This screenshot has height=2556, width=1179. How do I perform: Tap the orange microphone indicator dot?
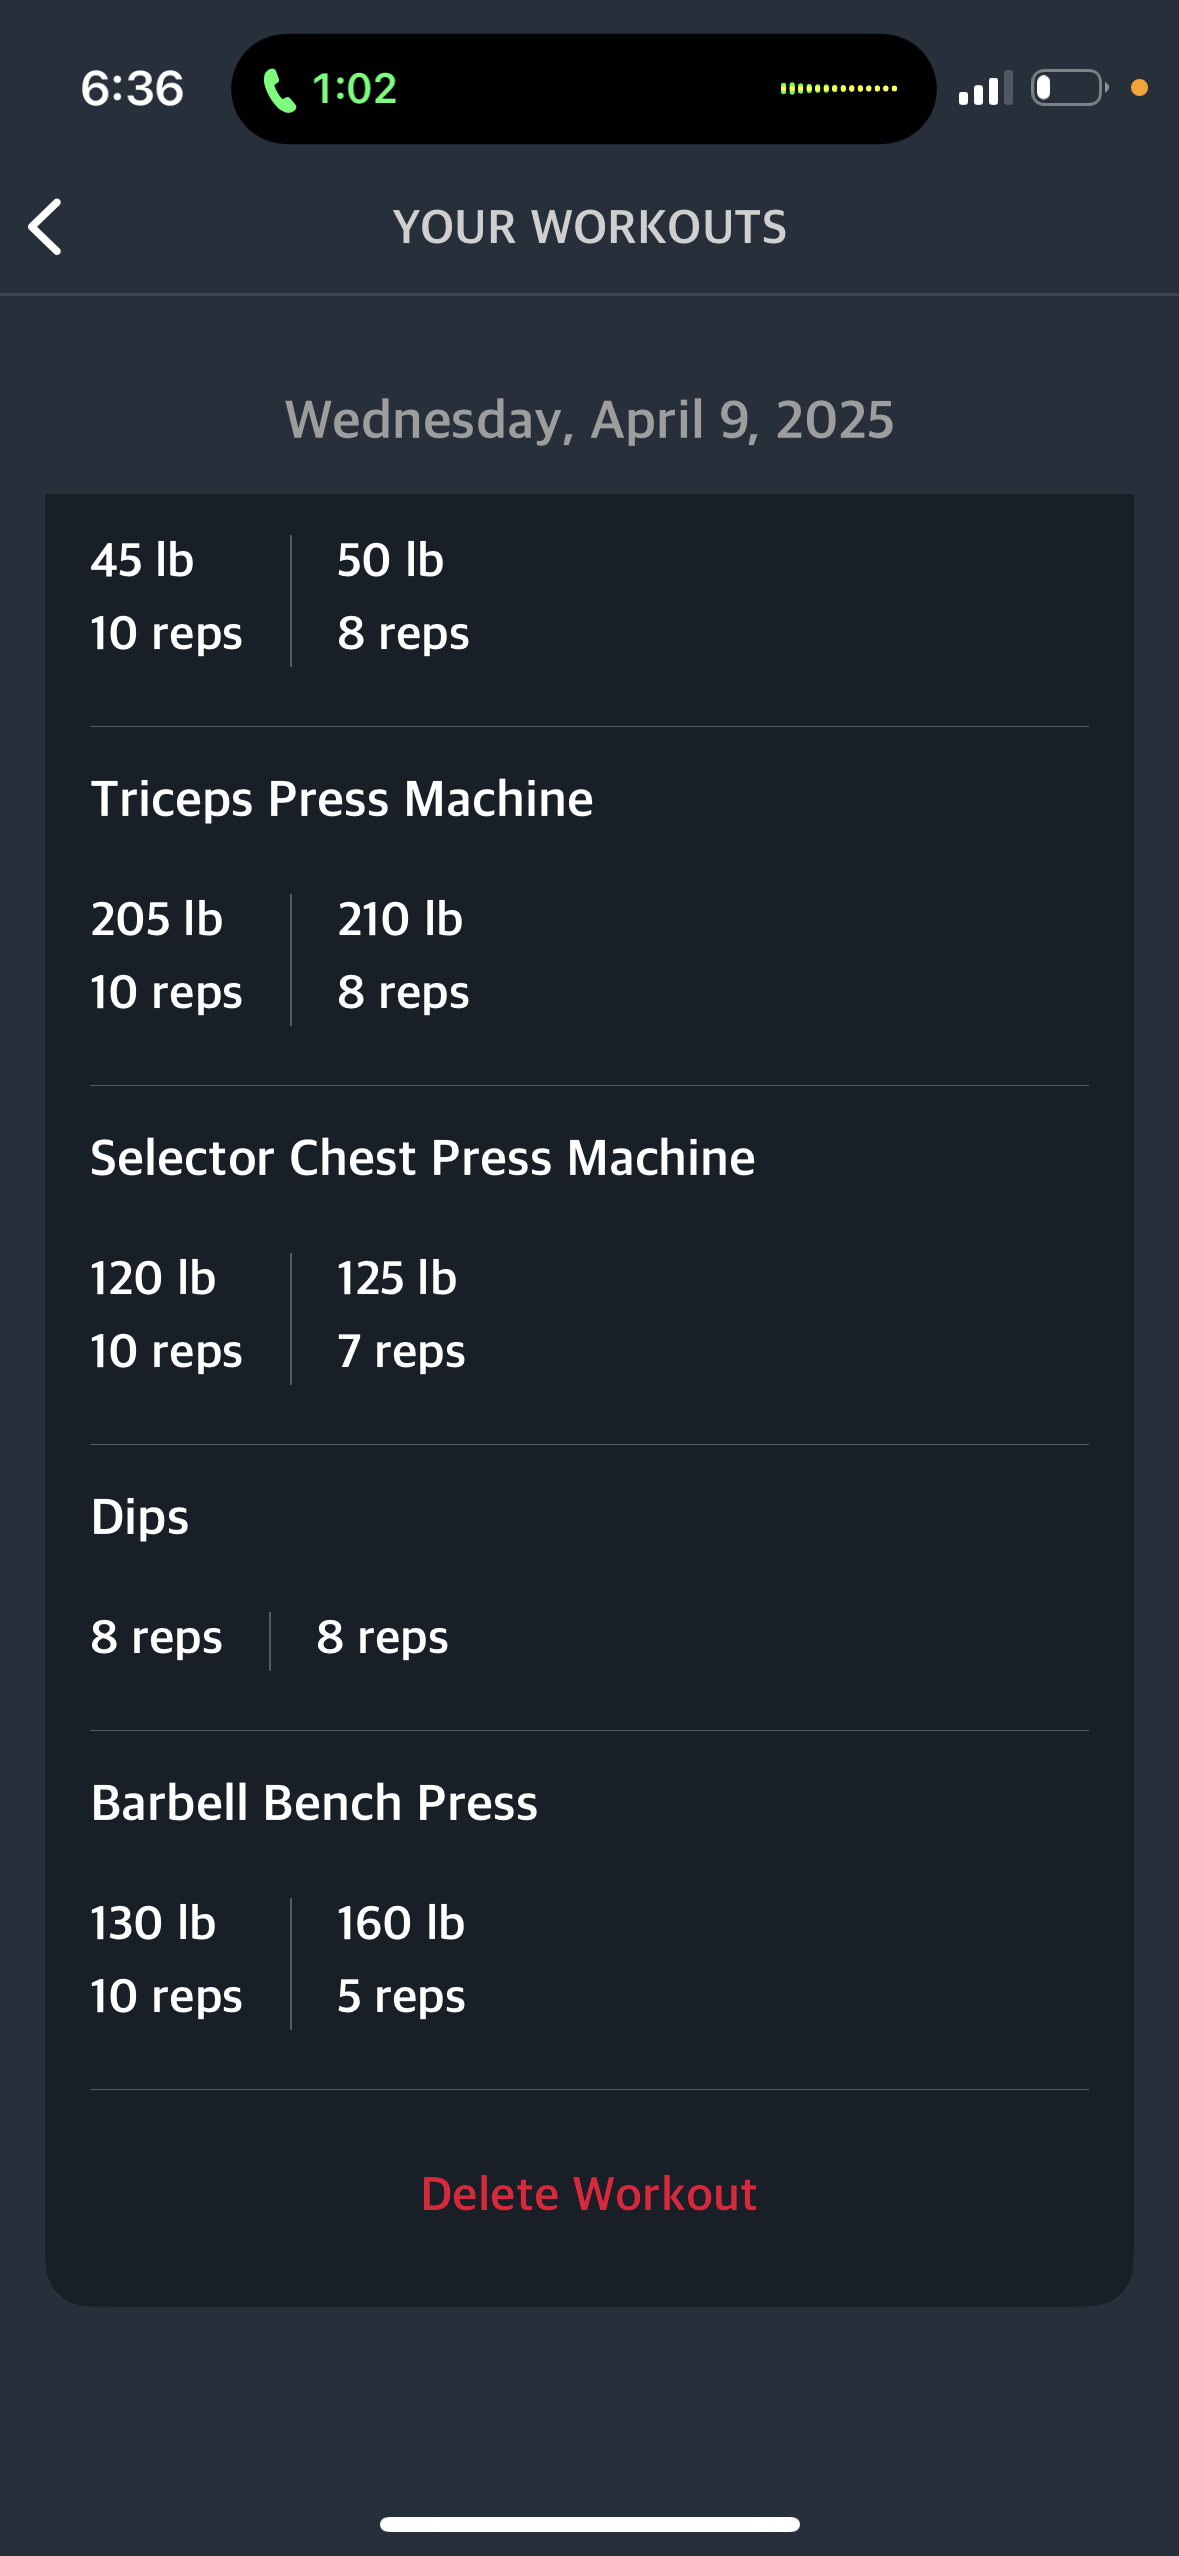click(1139, 88)
